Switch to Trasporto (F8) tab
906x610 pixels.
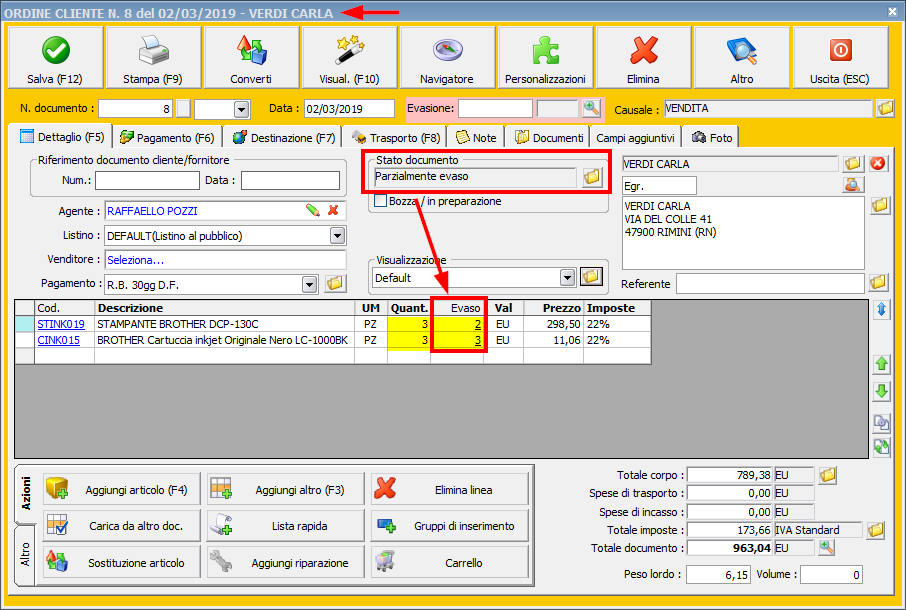pyautogui.click(x=396, y=137)
